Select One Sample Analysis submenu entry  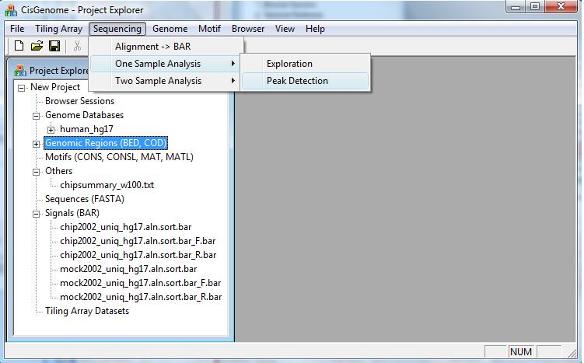[x=165, y=64]
